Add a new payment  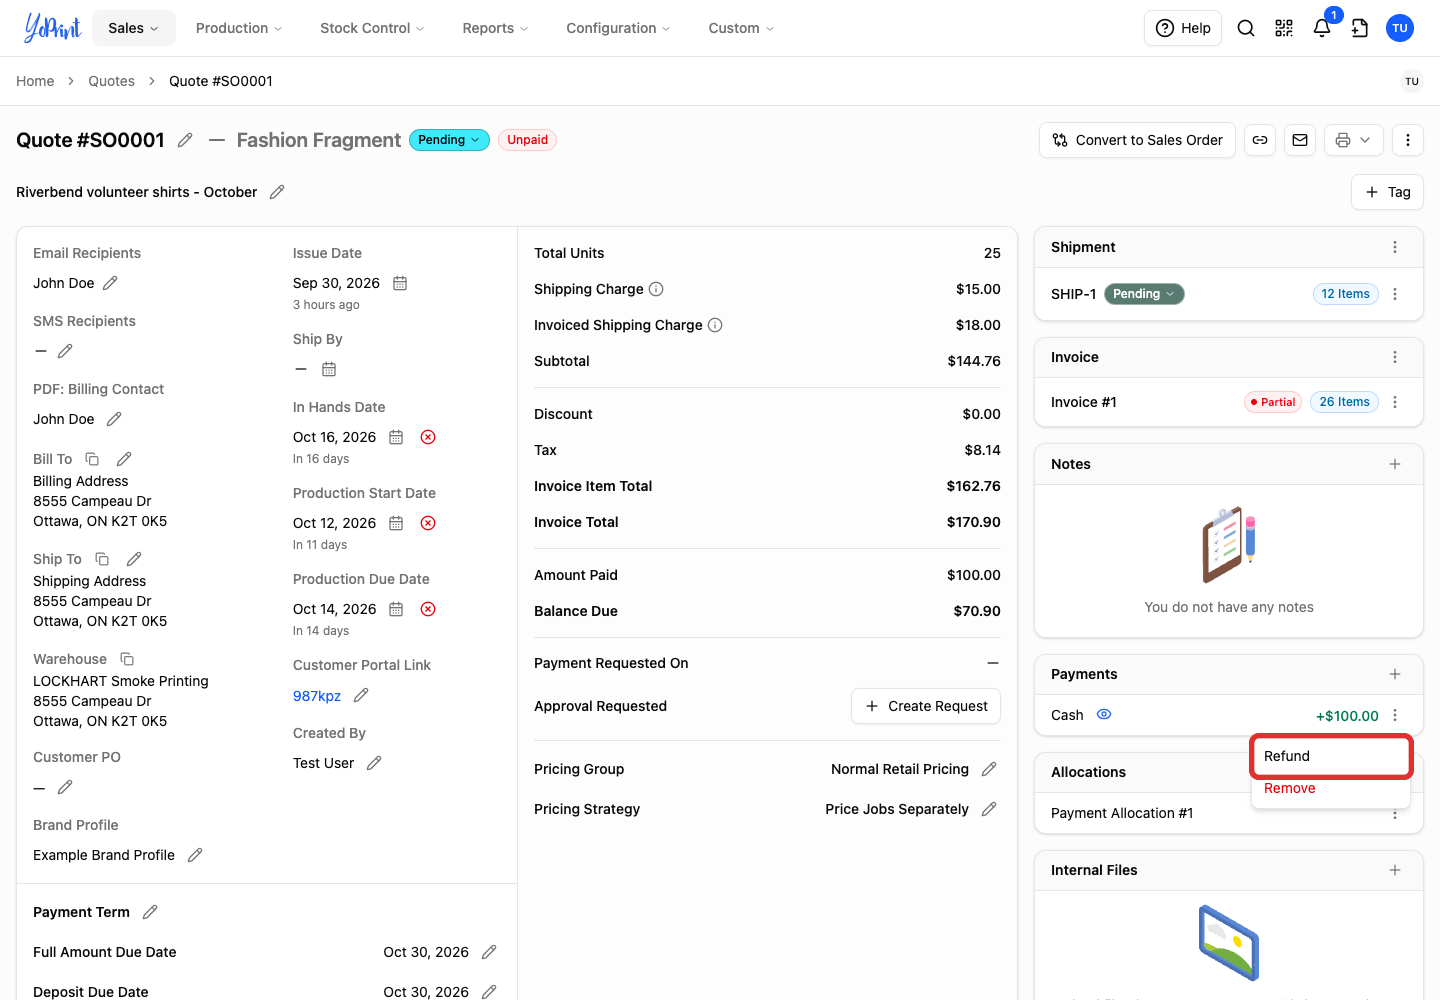coord(1395,674)
